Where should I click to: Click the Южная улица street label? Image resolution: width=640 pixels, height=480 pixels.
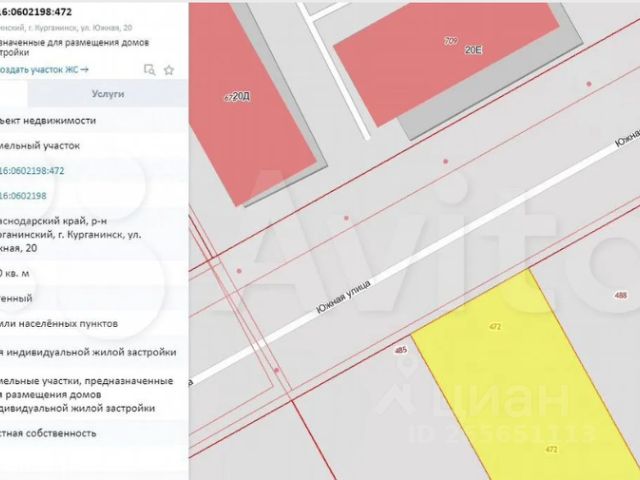[x=343, y=300]
